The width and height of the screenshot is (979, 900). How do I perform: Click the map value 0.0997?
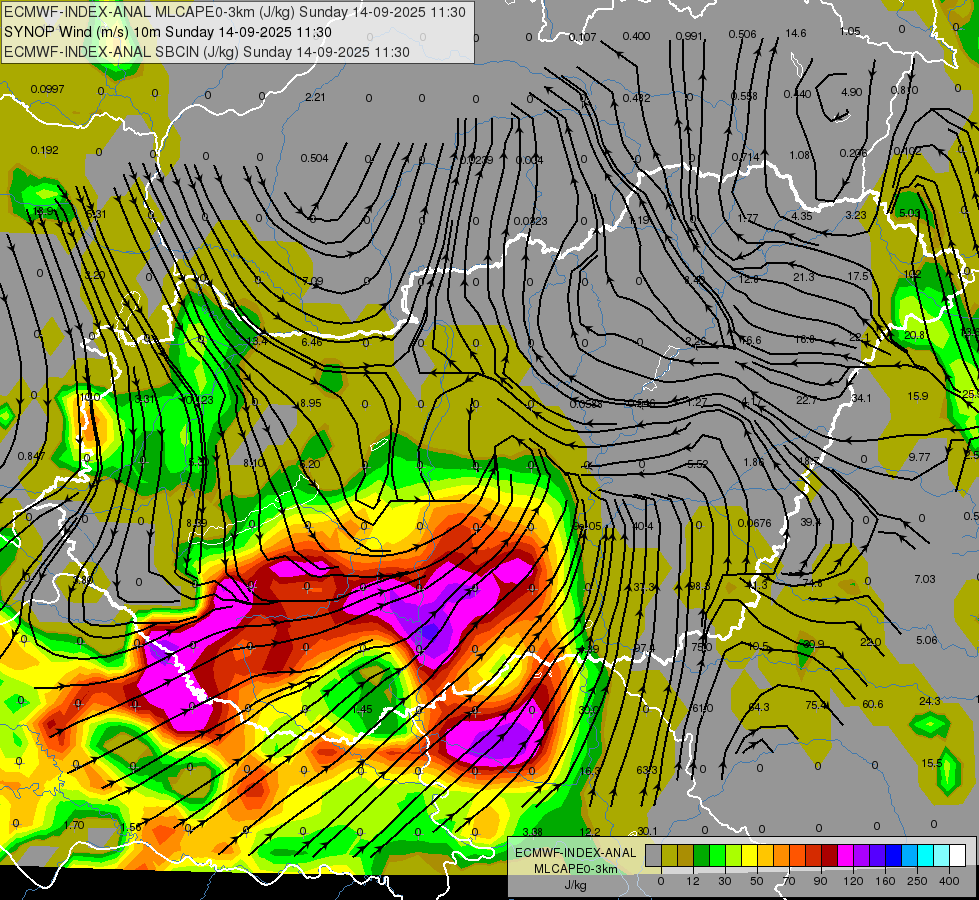tap(47, 89)
